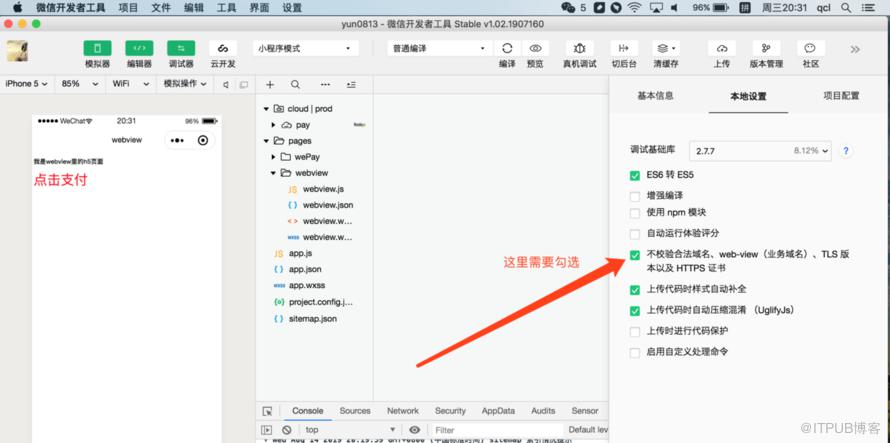Viewport: 890px width, 443px height.
Task: Mute simulator sound icon
Action: tap(226, 85)
